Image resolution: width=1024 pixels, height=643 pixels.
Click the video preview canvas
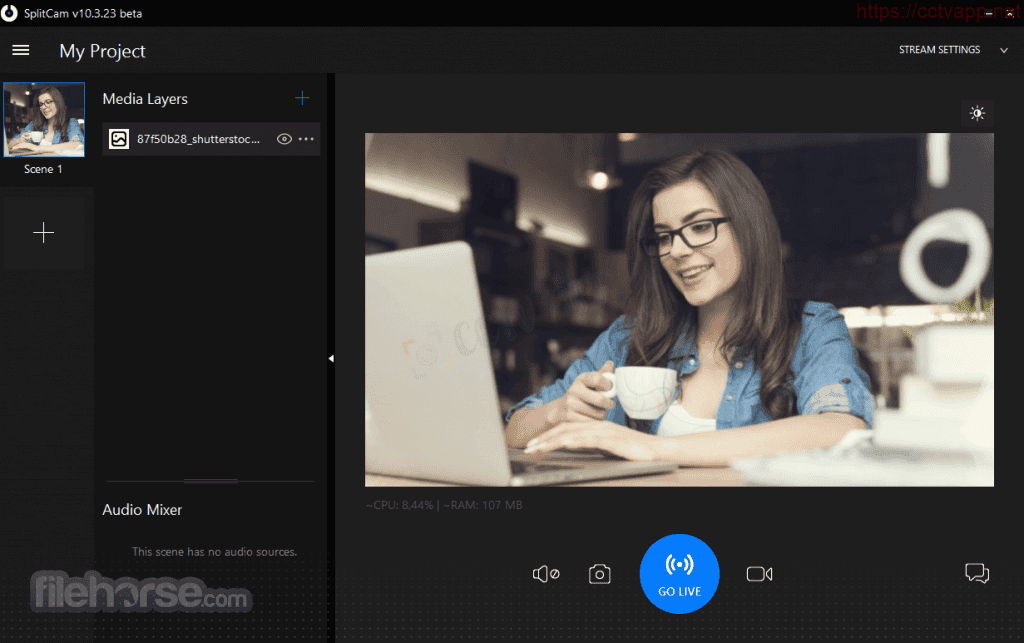point(679,310)
